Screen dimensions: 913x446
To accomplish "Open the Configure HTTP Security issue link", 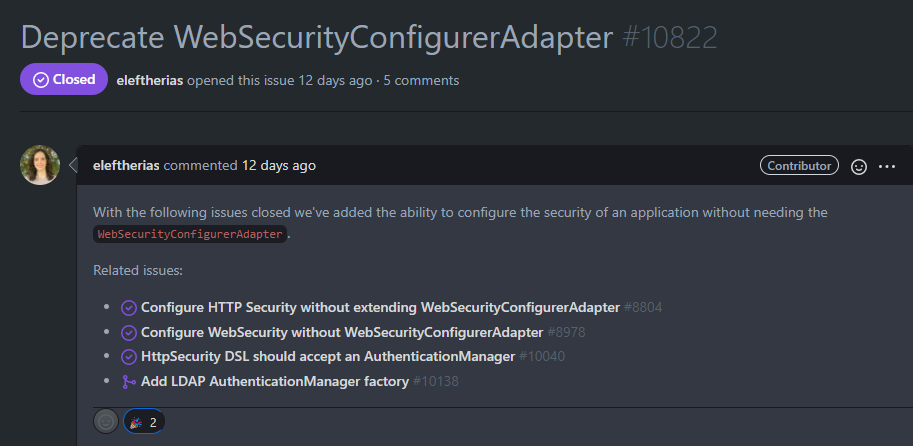I will (x=380, y=308).
